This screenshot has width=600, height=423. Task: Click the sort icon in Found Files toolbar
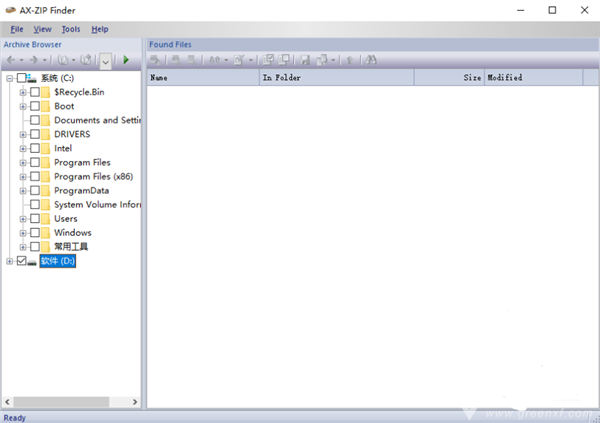pyautogui.click(x=214, y=60)
